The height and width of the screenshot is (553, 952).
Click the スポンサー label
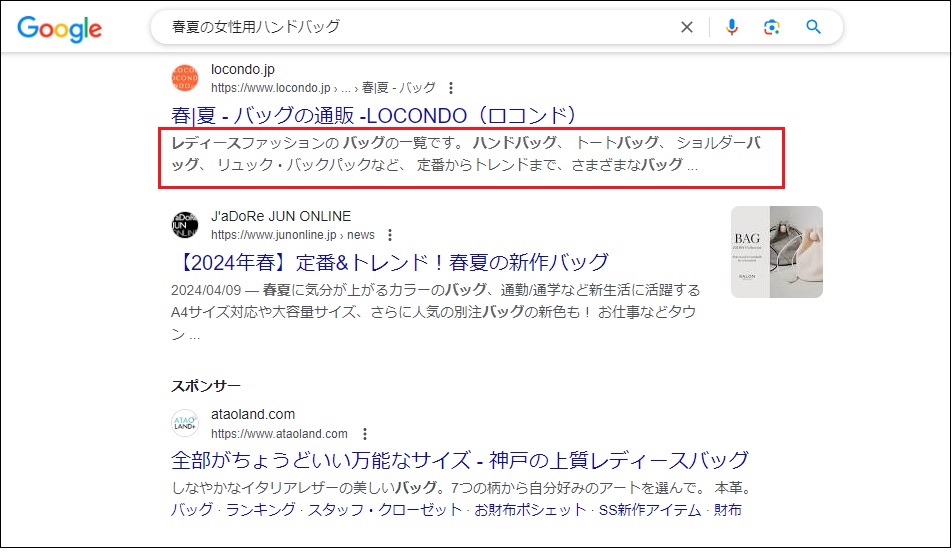[x=206, y=386]
